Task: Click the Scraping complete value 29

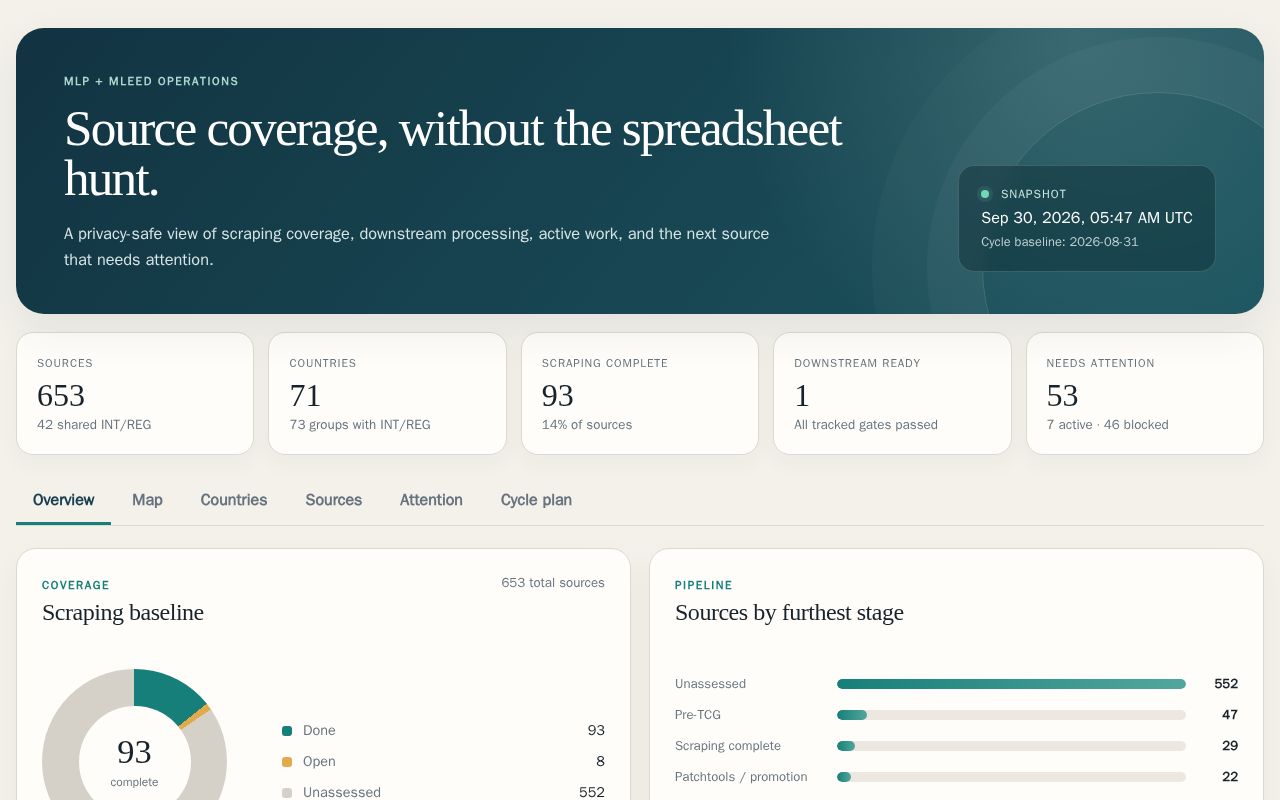Action: (x=1230, y=746)
